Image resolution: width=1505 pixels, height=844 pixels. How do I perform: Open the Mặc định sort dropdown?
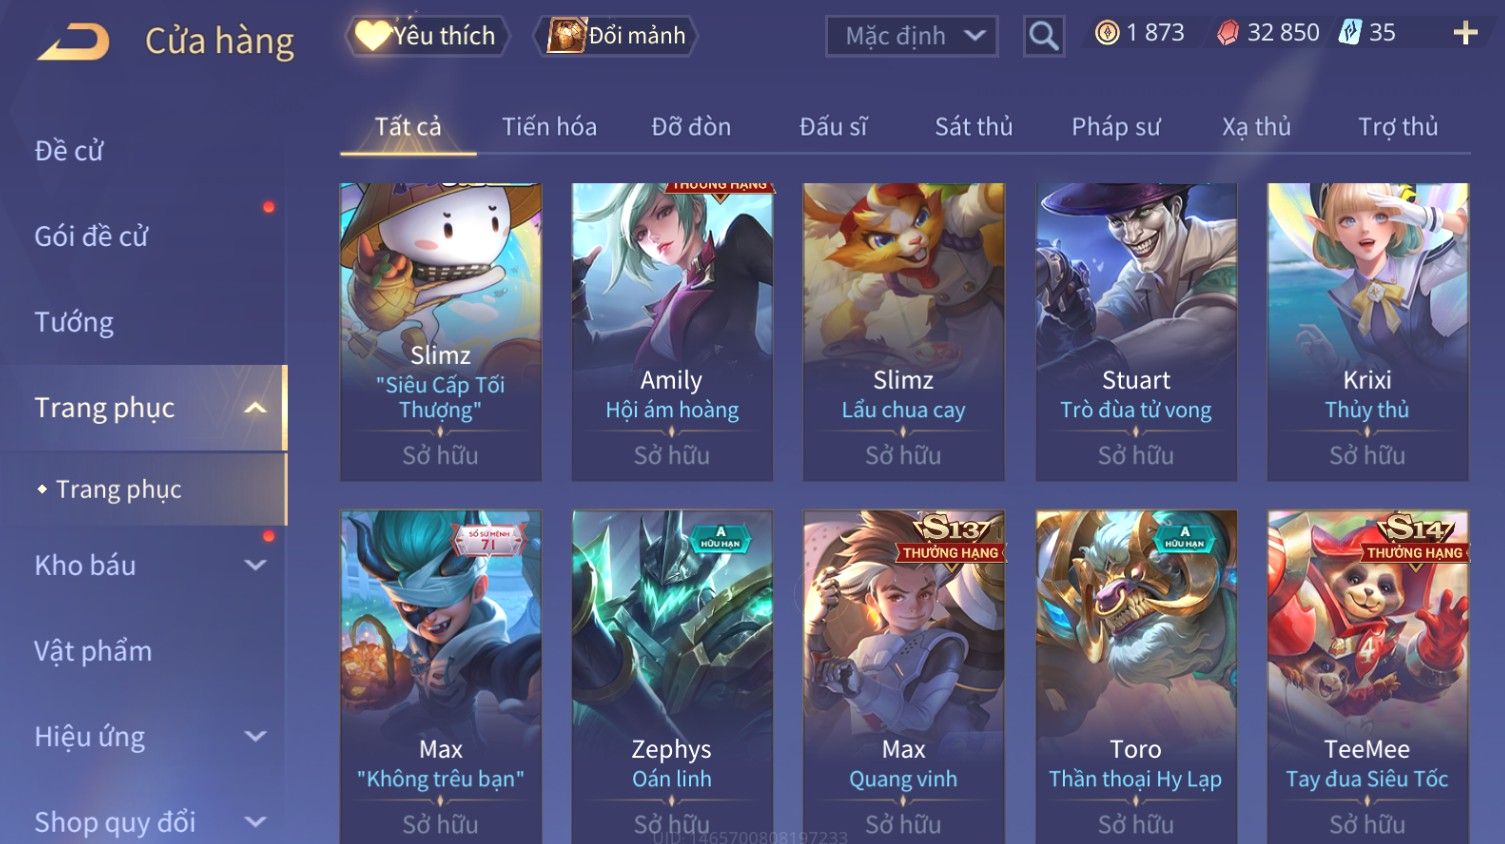tap(912, 36)
